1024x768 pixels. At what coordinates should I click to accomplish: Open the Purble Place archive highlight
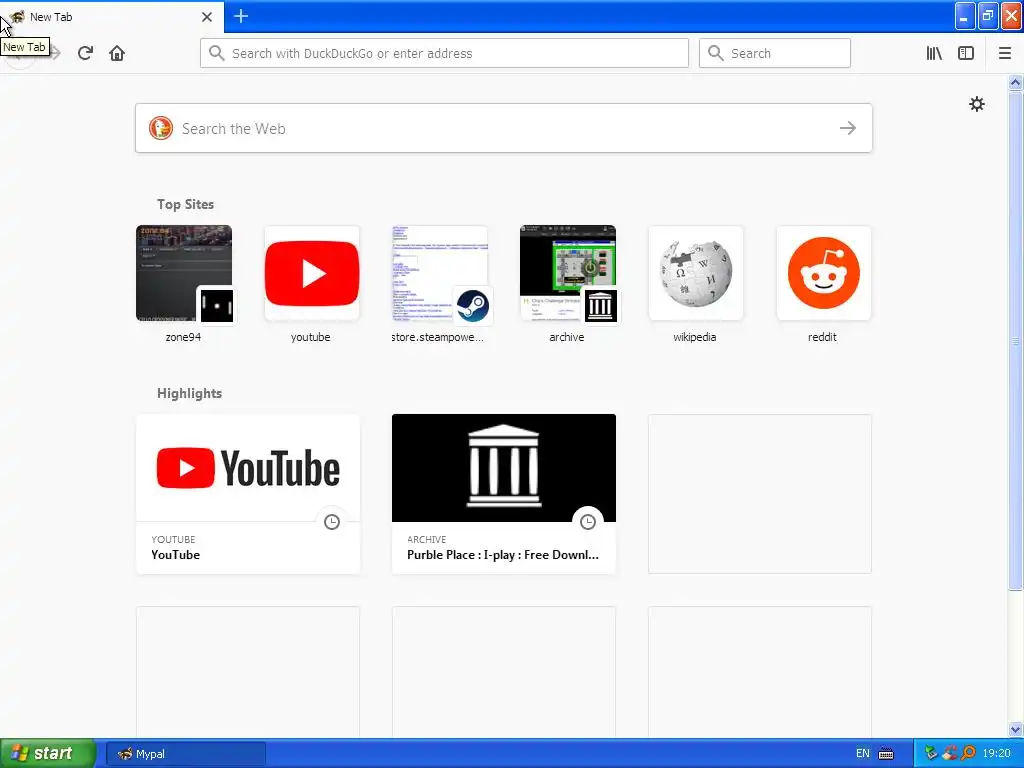(504, 494)
